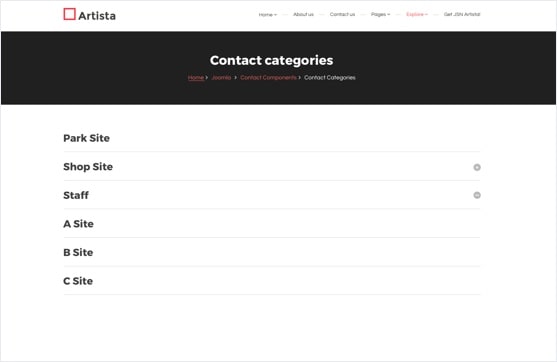The height and width of the screenshot is (362, 557).
Task: Open the Staff category
Action: point(76,195)
